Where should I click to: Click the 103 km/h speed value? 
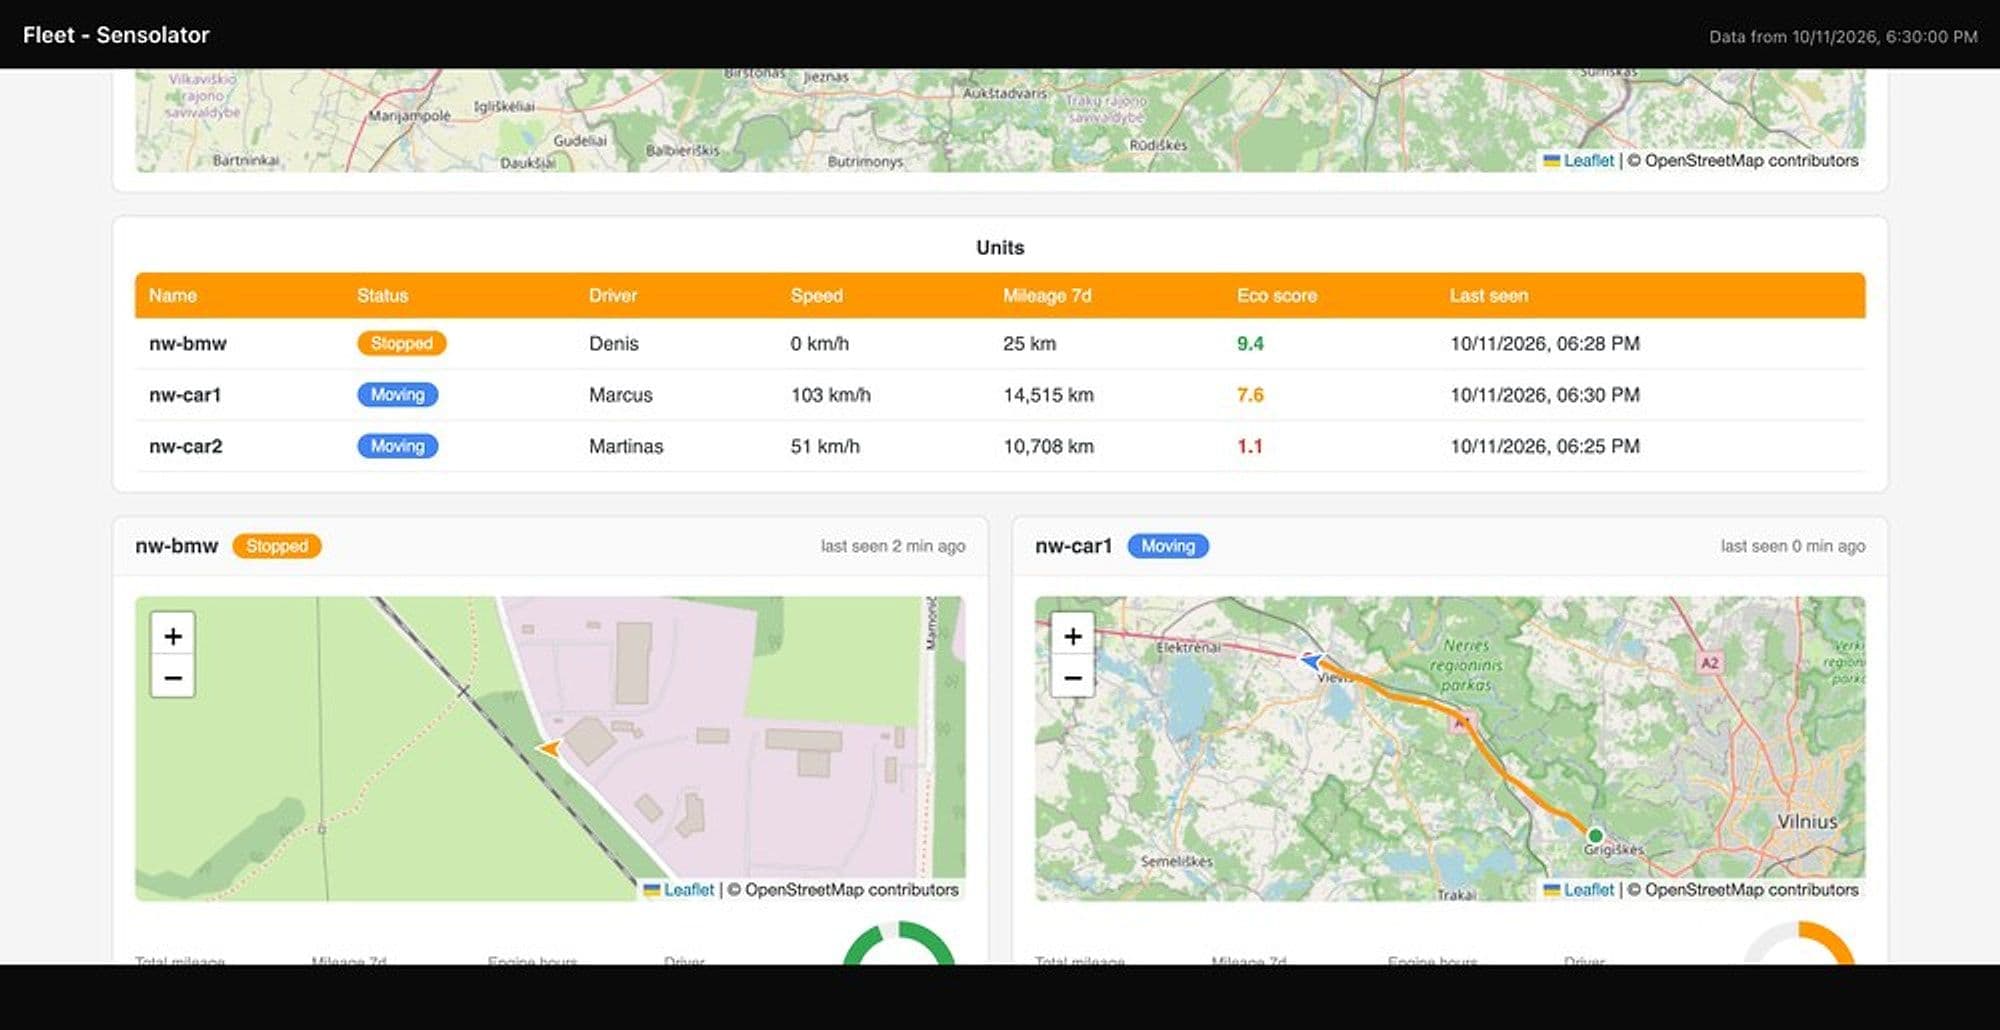[830, 395]
